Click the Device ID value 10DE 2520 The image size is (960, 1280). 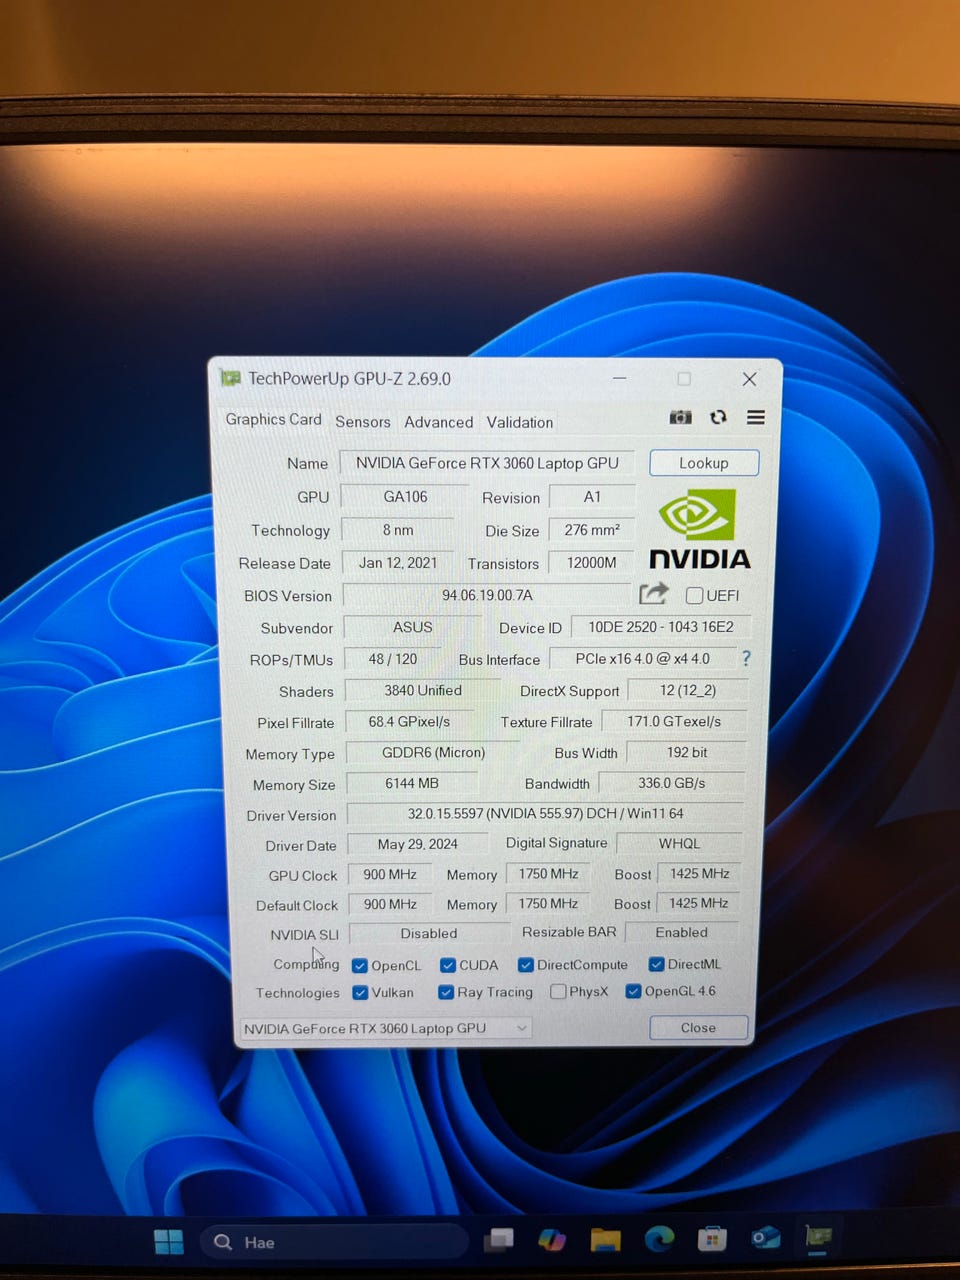pos(661,627)
